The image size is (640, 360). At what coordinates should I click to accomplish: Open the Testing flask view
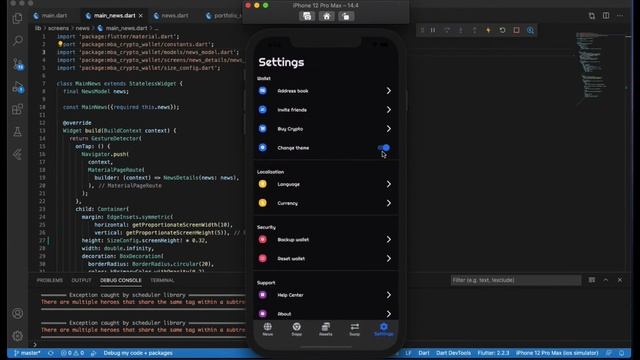pos(17,132)
